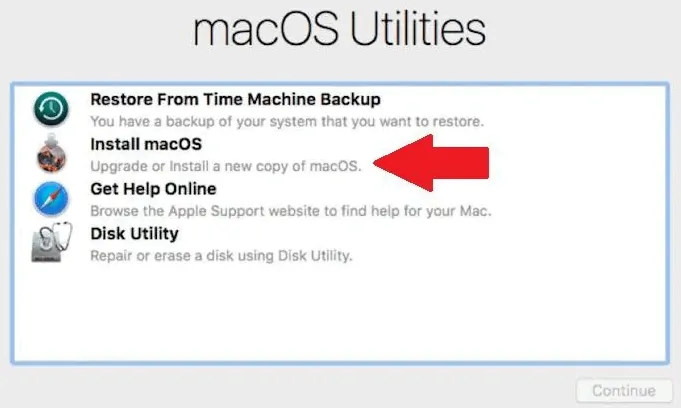The height and width of the screenshot is (408, 681).
Task: Choose the Disk Utility title
Action: [x=134, y=234]
